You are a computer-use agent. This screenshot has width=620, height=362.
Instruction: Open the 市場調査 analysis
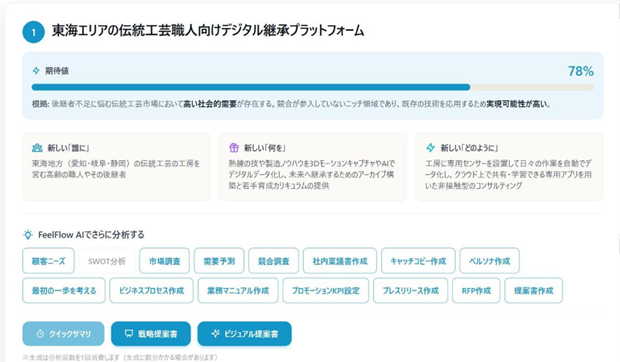point(164,261)
